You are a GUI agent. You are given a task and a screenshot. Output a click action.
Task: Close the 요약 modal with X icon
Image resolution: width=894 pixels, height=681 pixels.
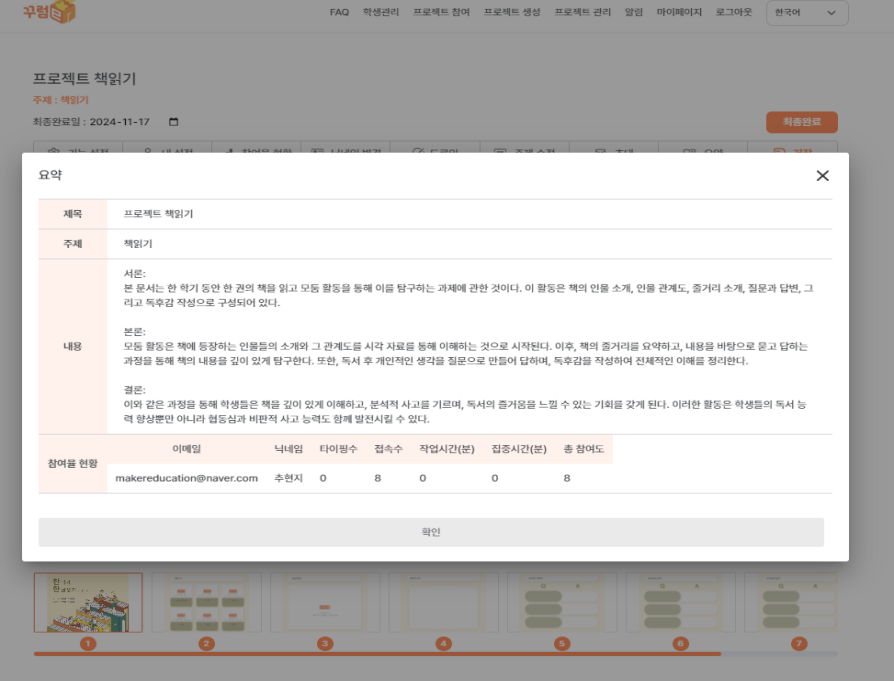822,176
